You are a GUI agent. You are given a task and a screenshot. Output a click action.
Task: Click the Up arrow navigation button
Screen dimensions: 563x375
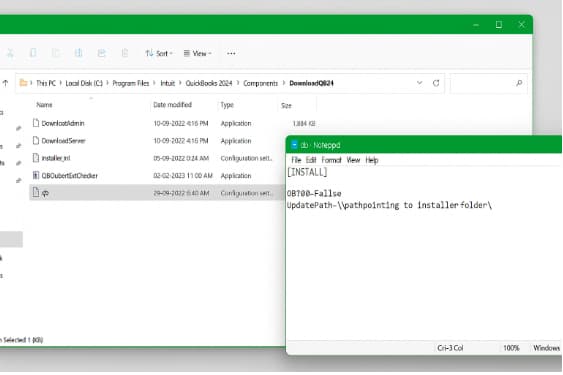pos(5,83)
